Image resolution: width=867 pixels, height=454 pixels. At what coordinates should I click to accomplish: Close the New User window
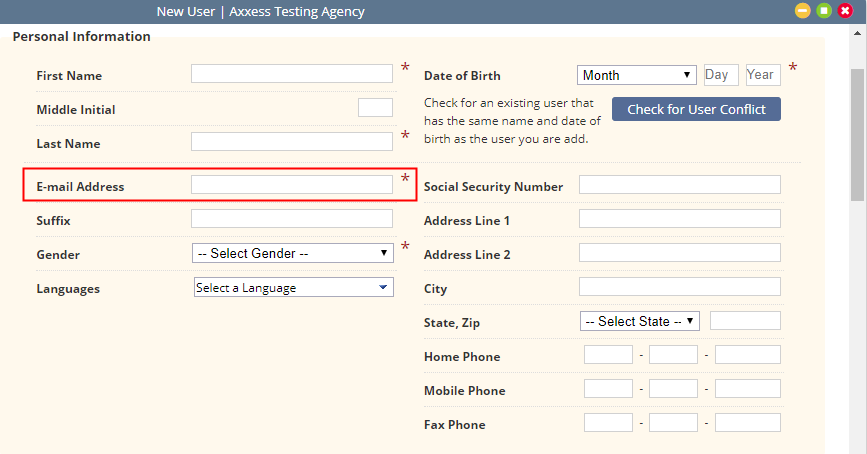coord(845,11)
